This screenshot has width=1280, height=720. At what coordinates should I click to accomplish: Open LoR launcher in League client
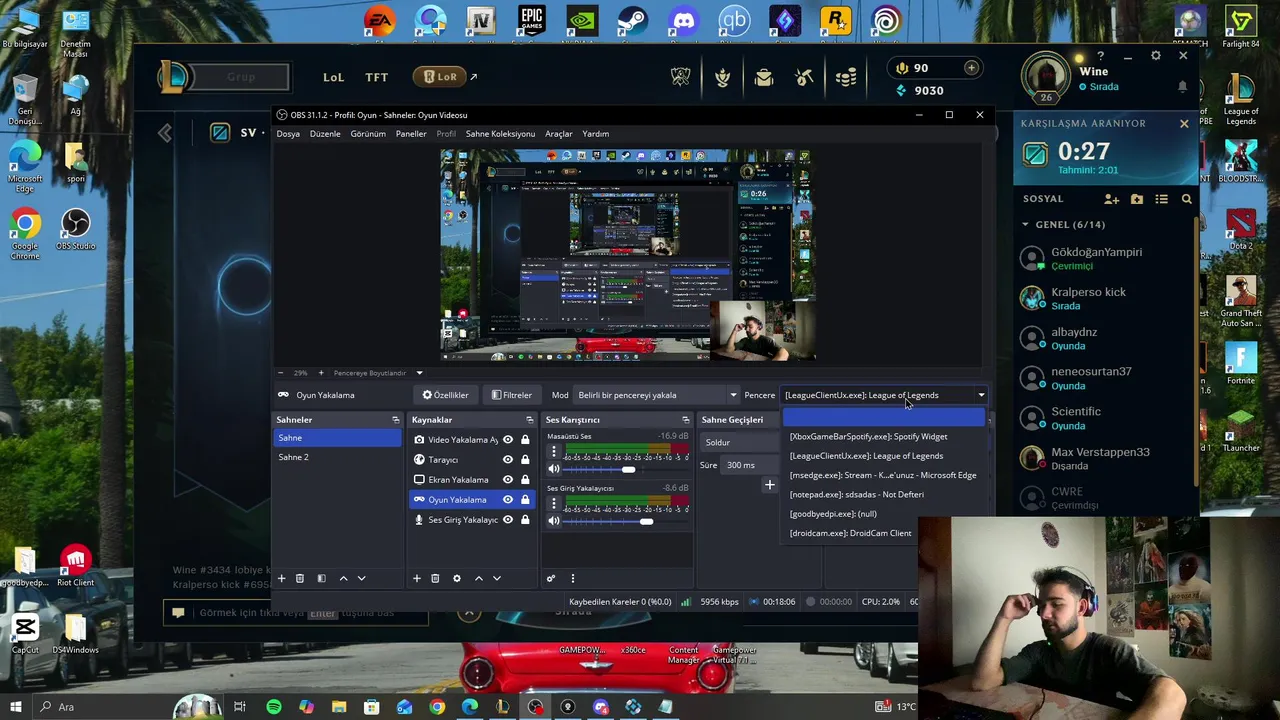[x=440, y=77]
